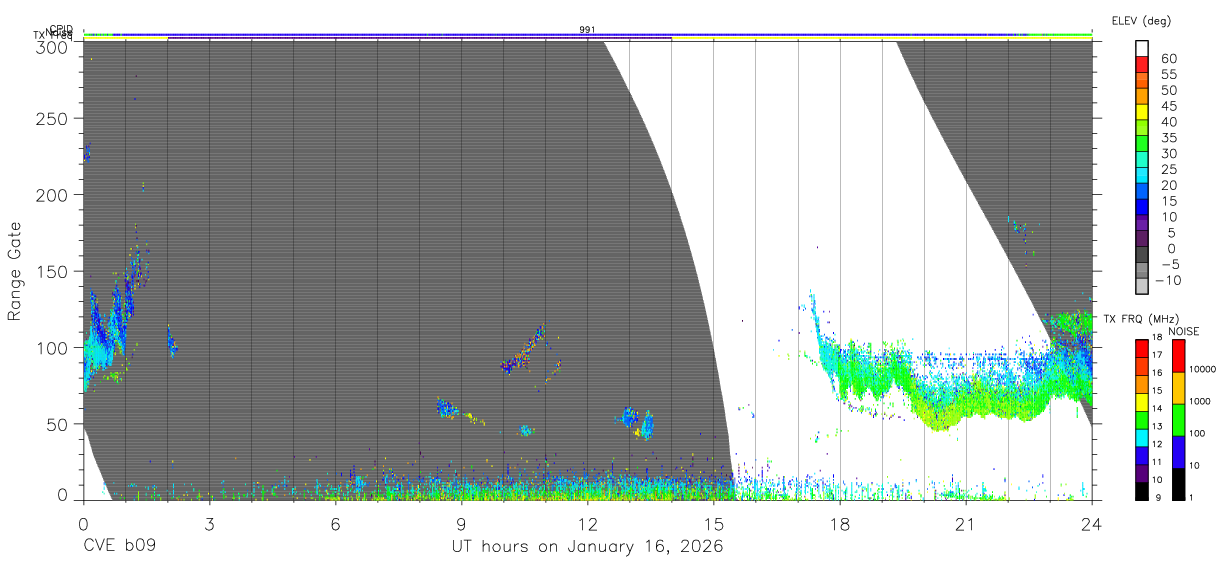Click the '3' tick on UT hours axis
1228x567 pixels.
tap(209, 522)
